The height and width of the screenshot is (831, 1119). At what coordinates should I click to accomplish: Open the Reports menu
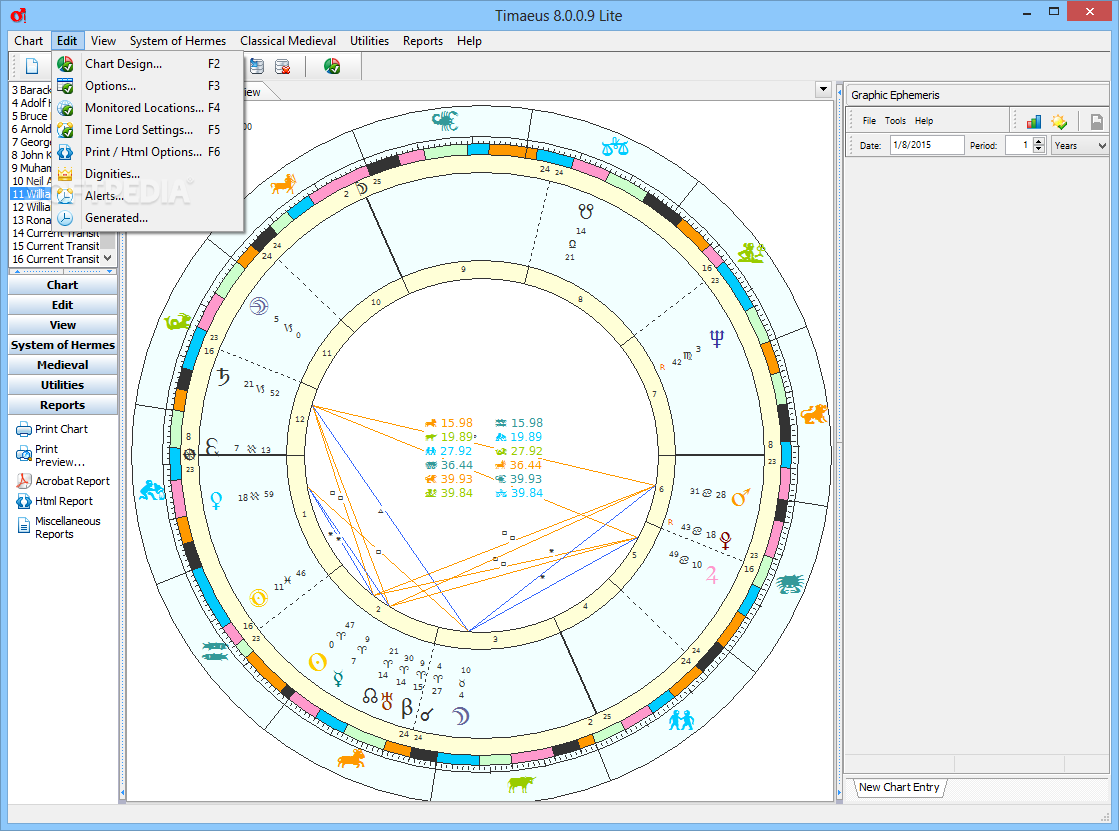(423, 41)
